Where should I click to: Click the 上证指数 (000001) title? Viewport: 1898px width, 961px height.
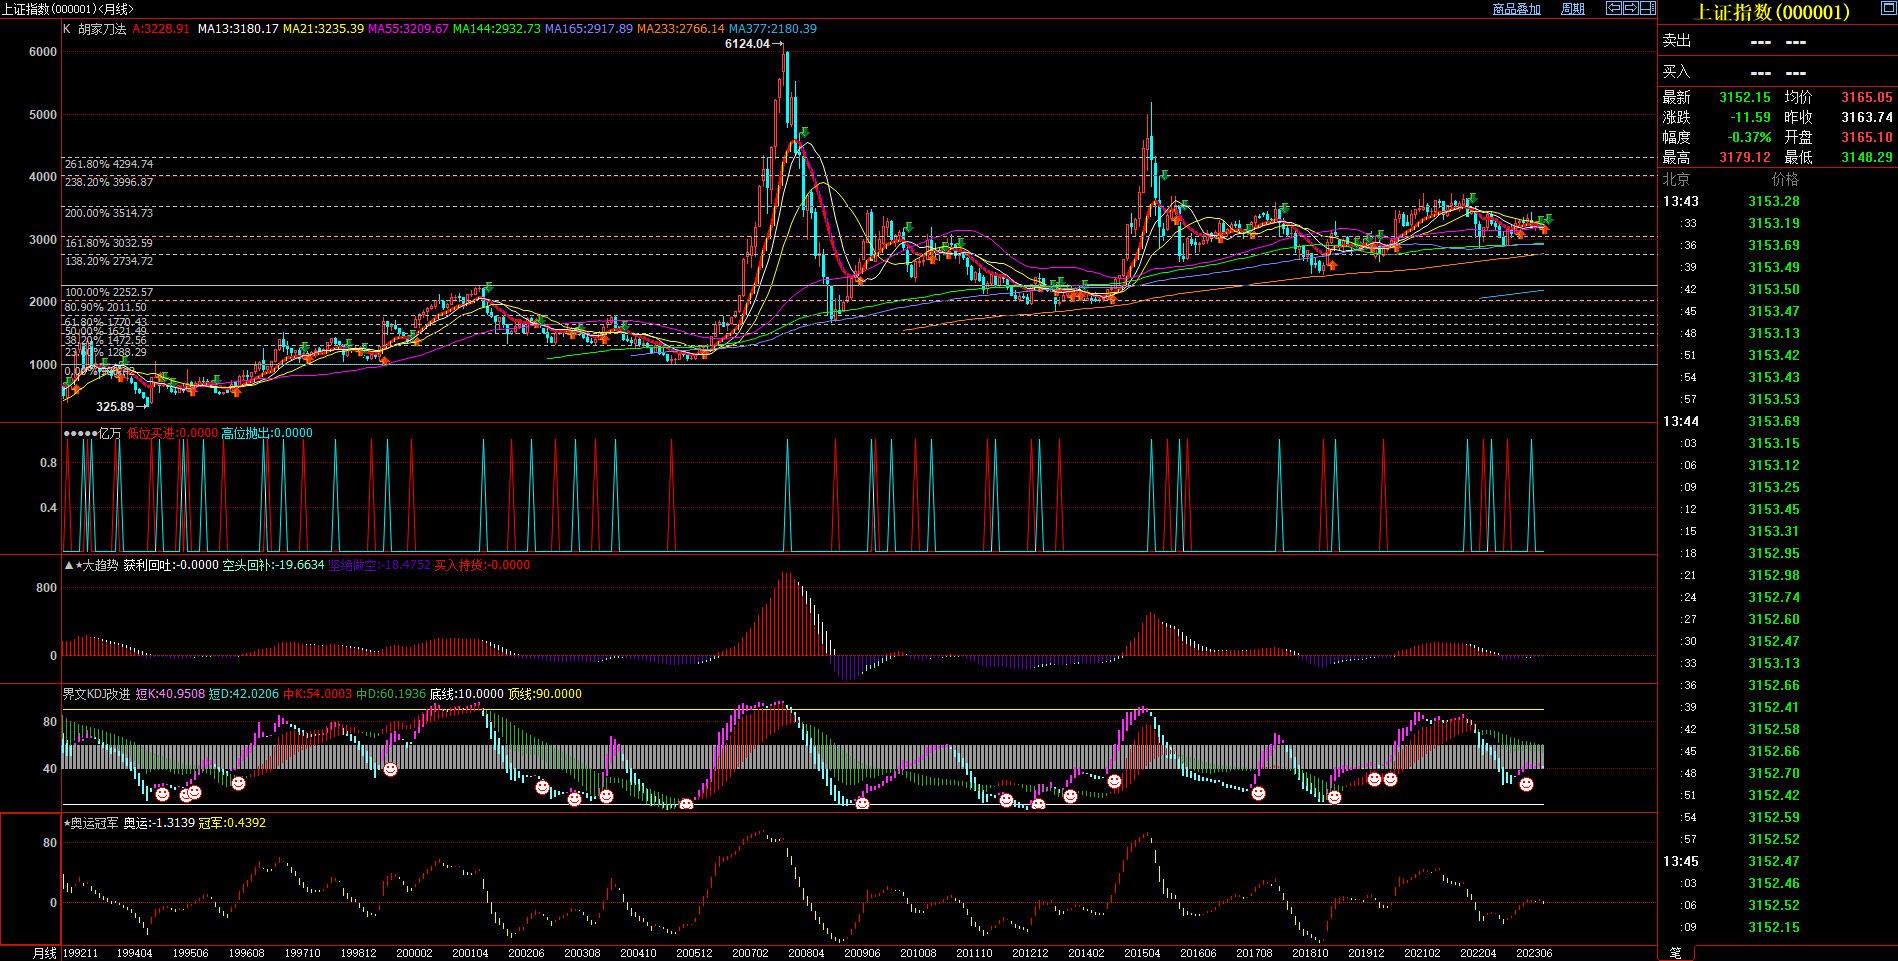coord(1772,12)
